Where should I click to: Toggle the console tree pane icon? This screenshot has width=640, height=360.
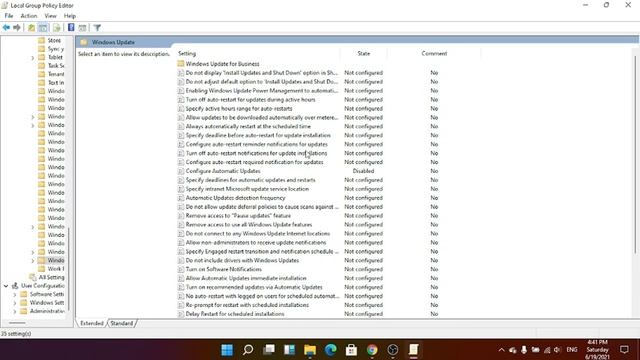coord(43,28)
